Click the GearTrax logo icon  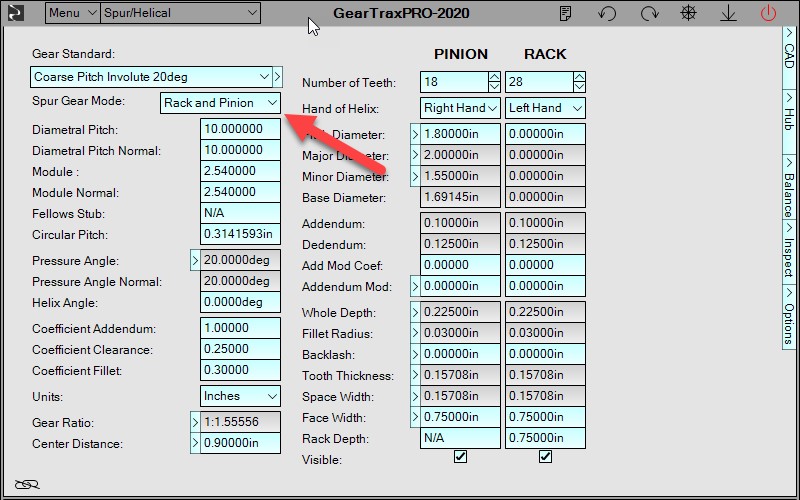pos(15,13)
